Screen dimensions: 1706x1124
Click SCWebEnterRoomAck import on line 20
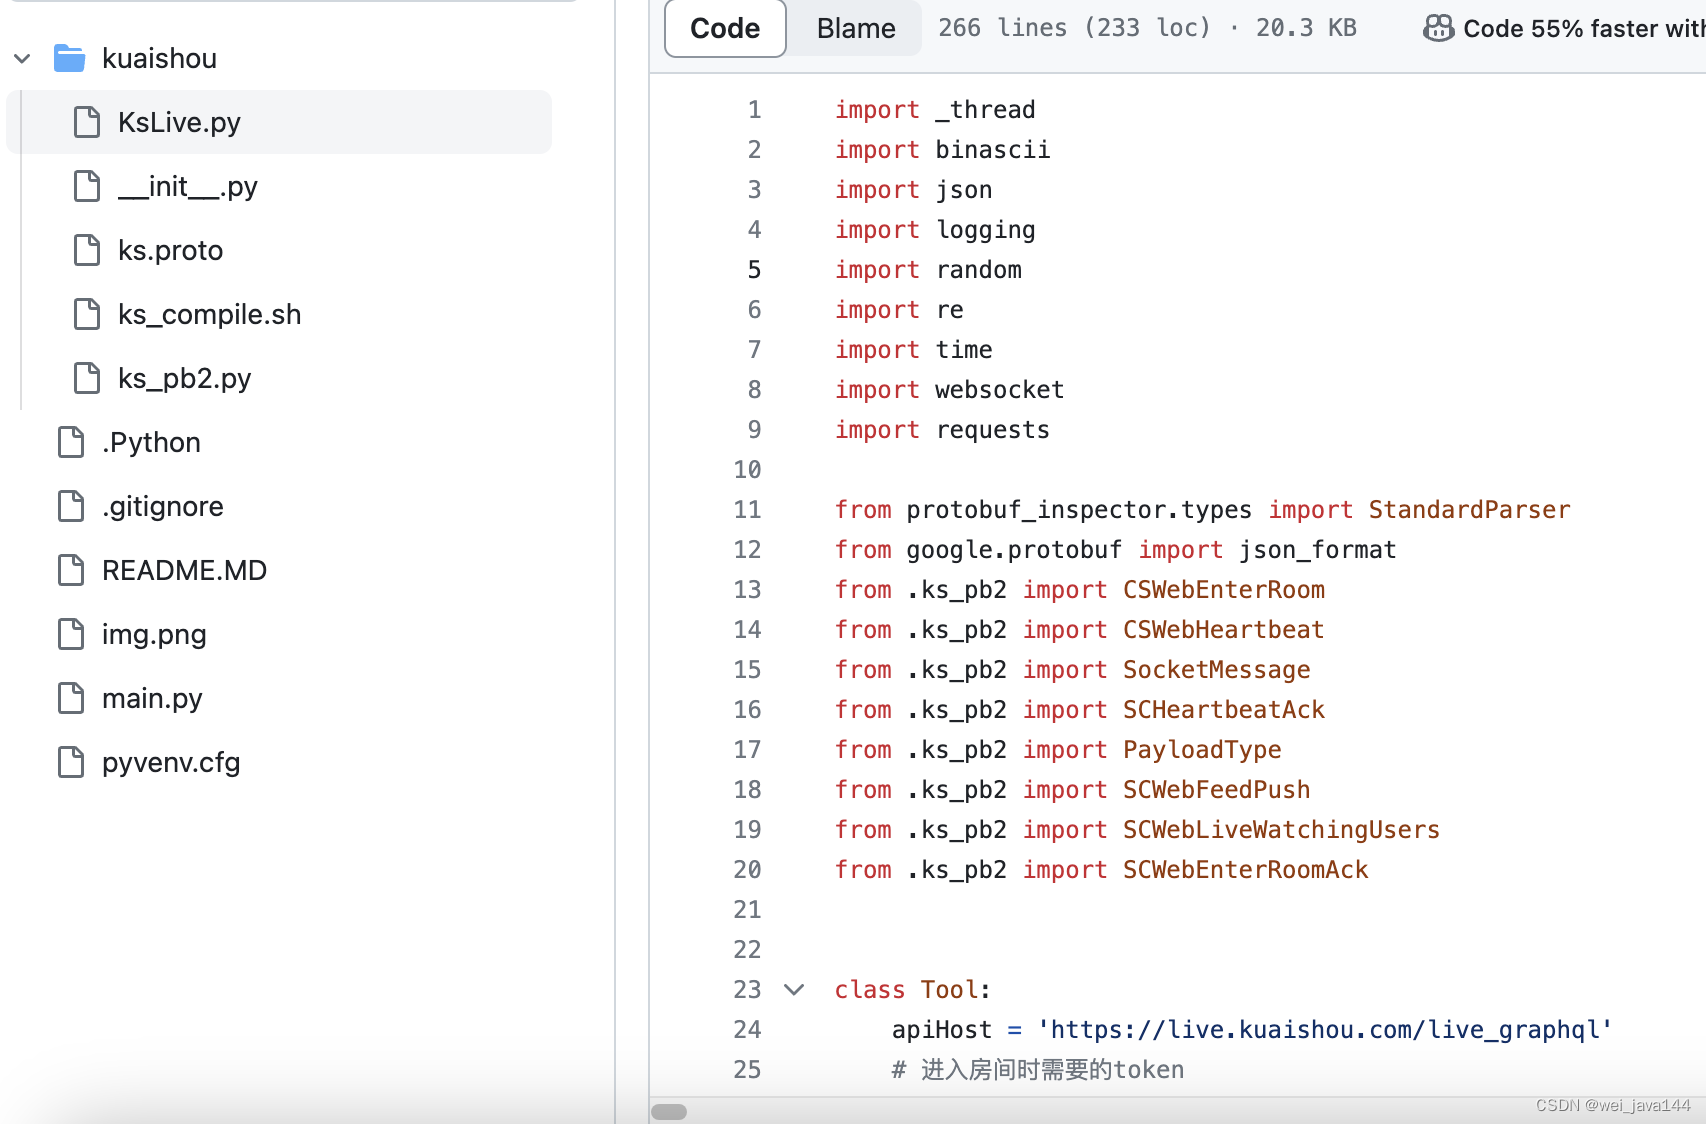pyautogui.click(x=1245, y=870)
